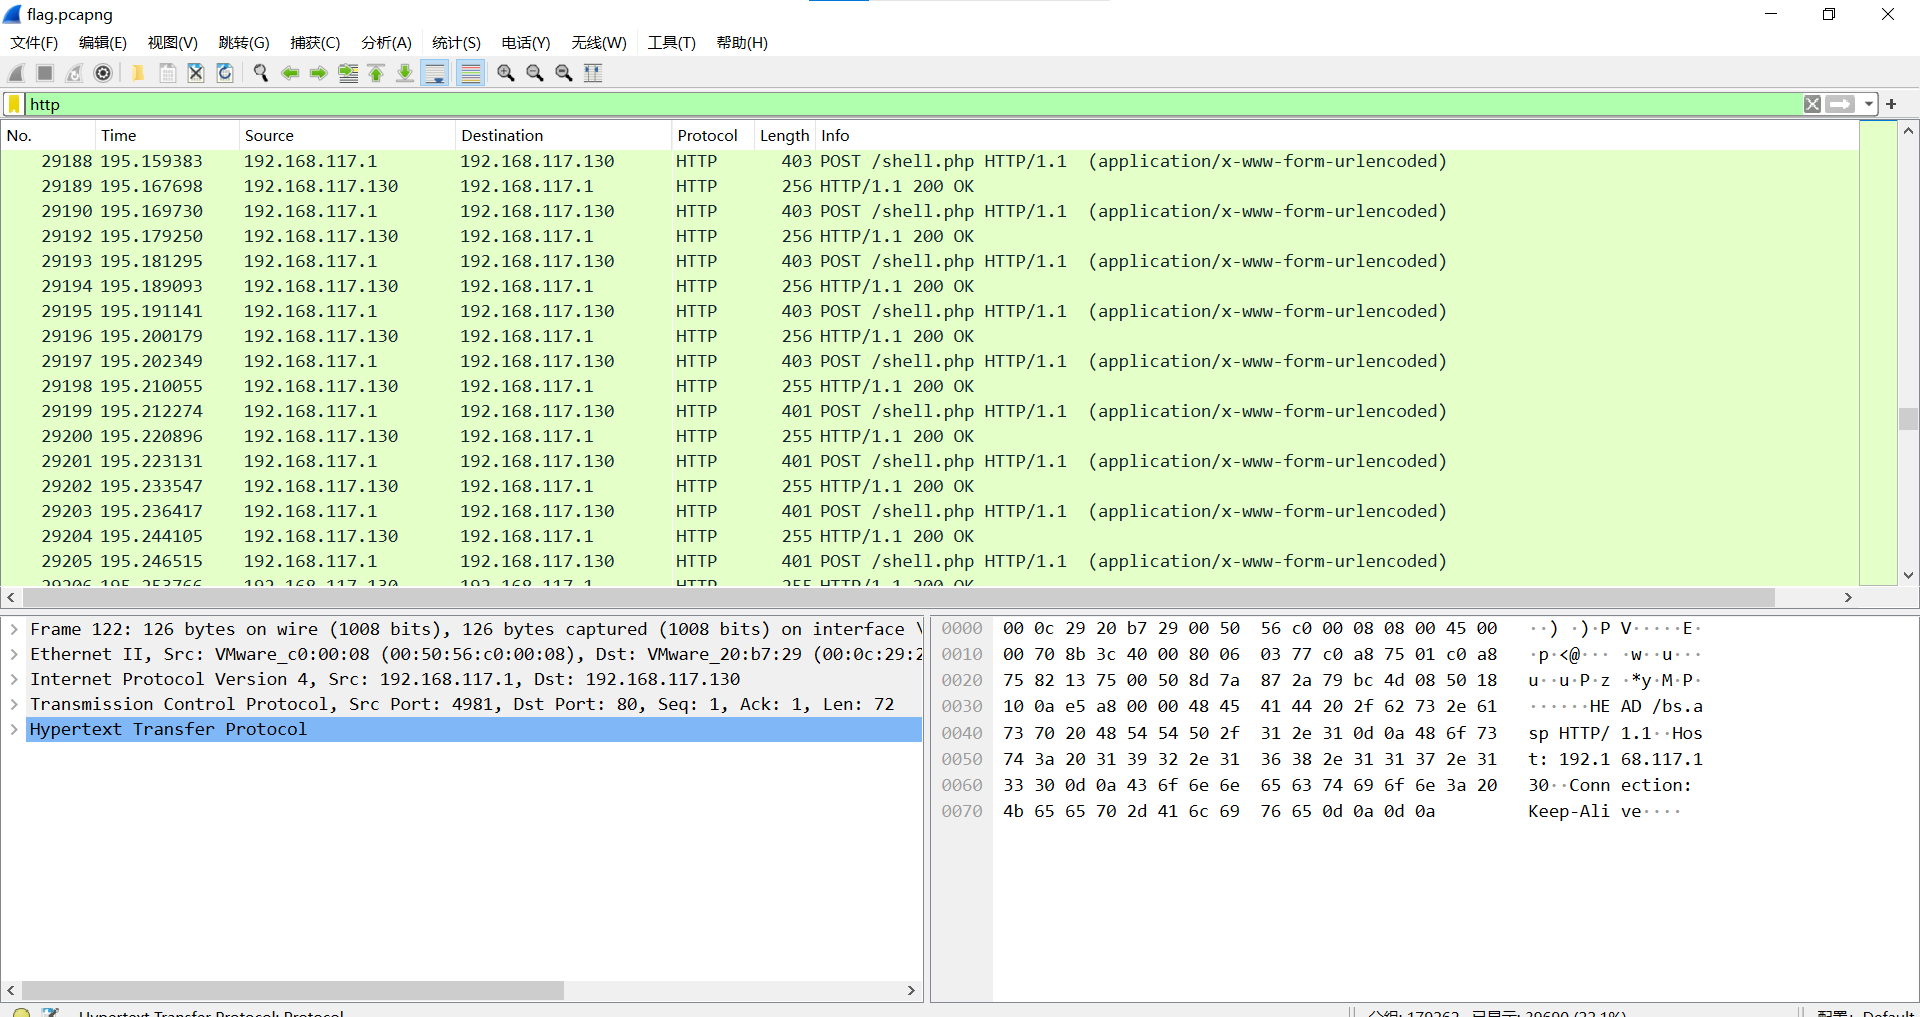Open the find packet magnifier
The height and width of the screenshot is (1017, 1920).
pos(261,73)
